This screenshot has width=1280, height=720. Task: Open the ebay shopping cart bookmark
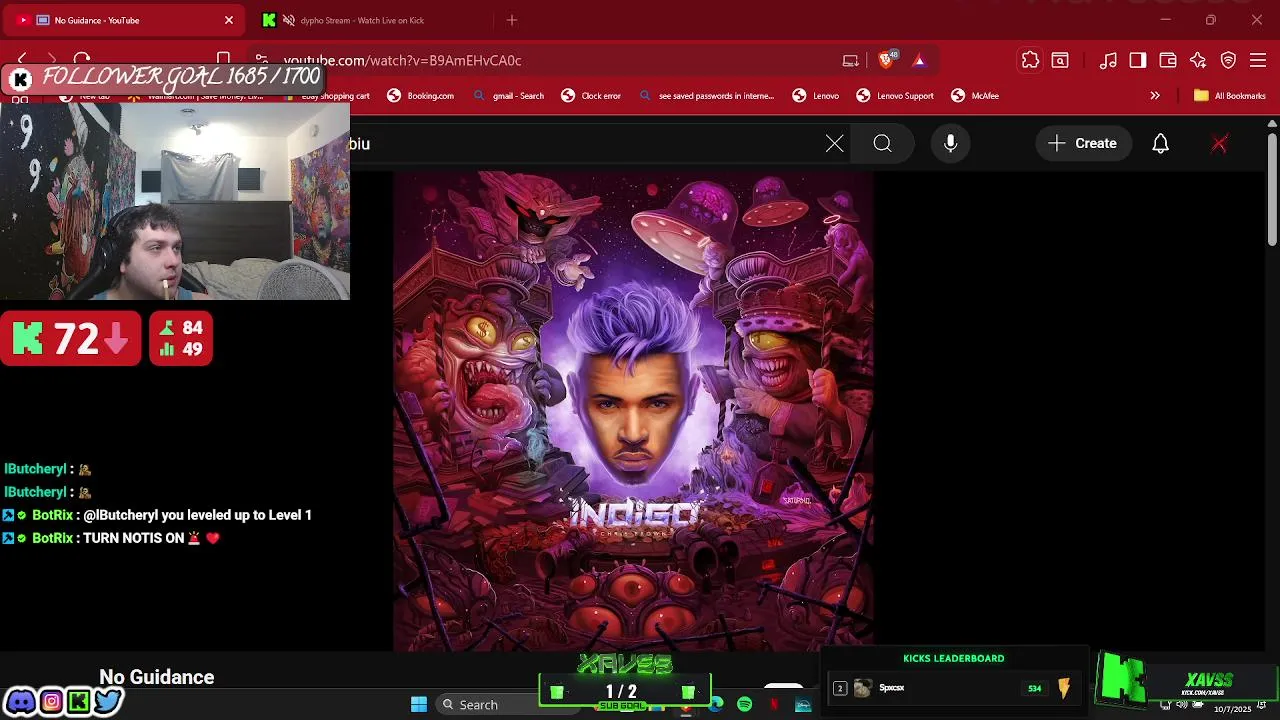click(328, 96)
